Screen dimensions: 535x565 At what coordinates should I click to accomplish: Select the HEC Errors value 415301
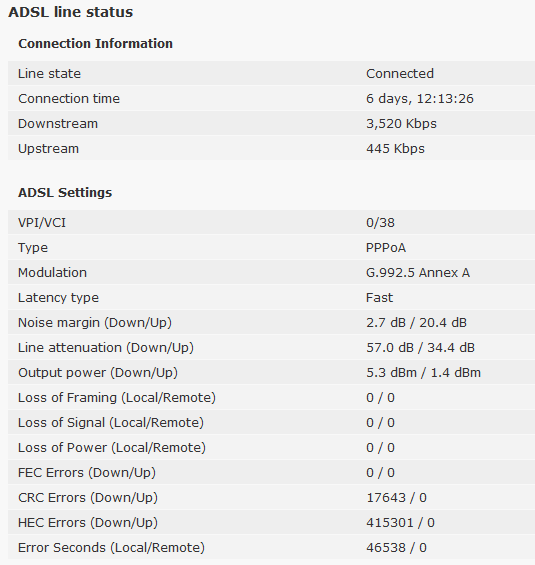[x=390, y=523]
